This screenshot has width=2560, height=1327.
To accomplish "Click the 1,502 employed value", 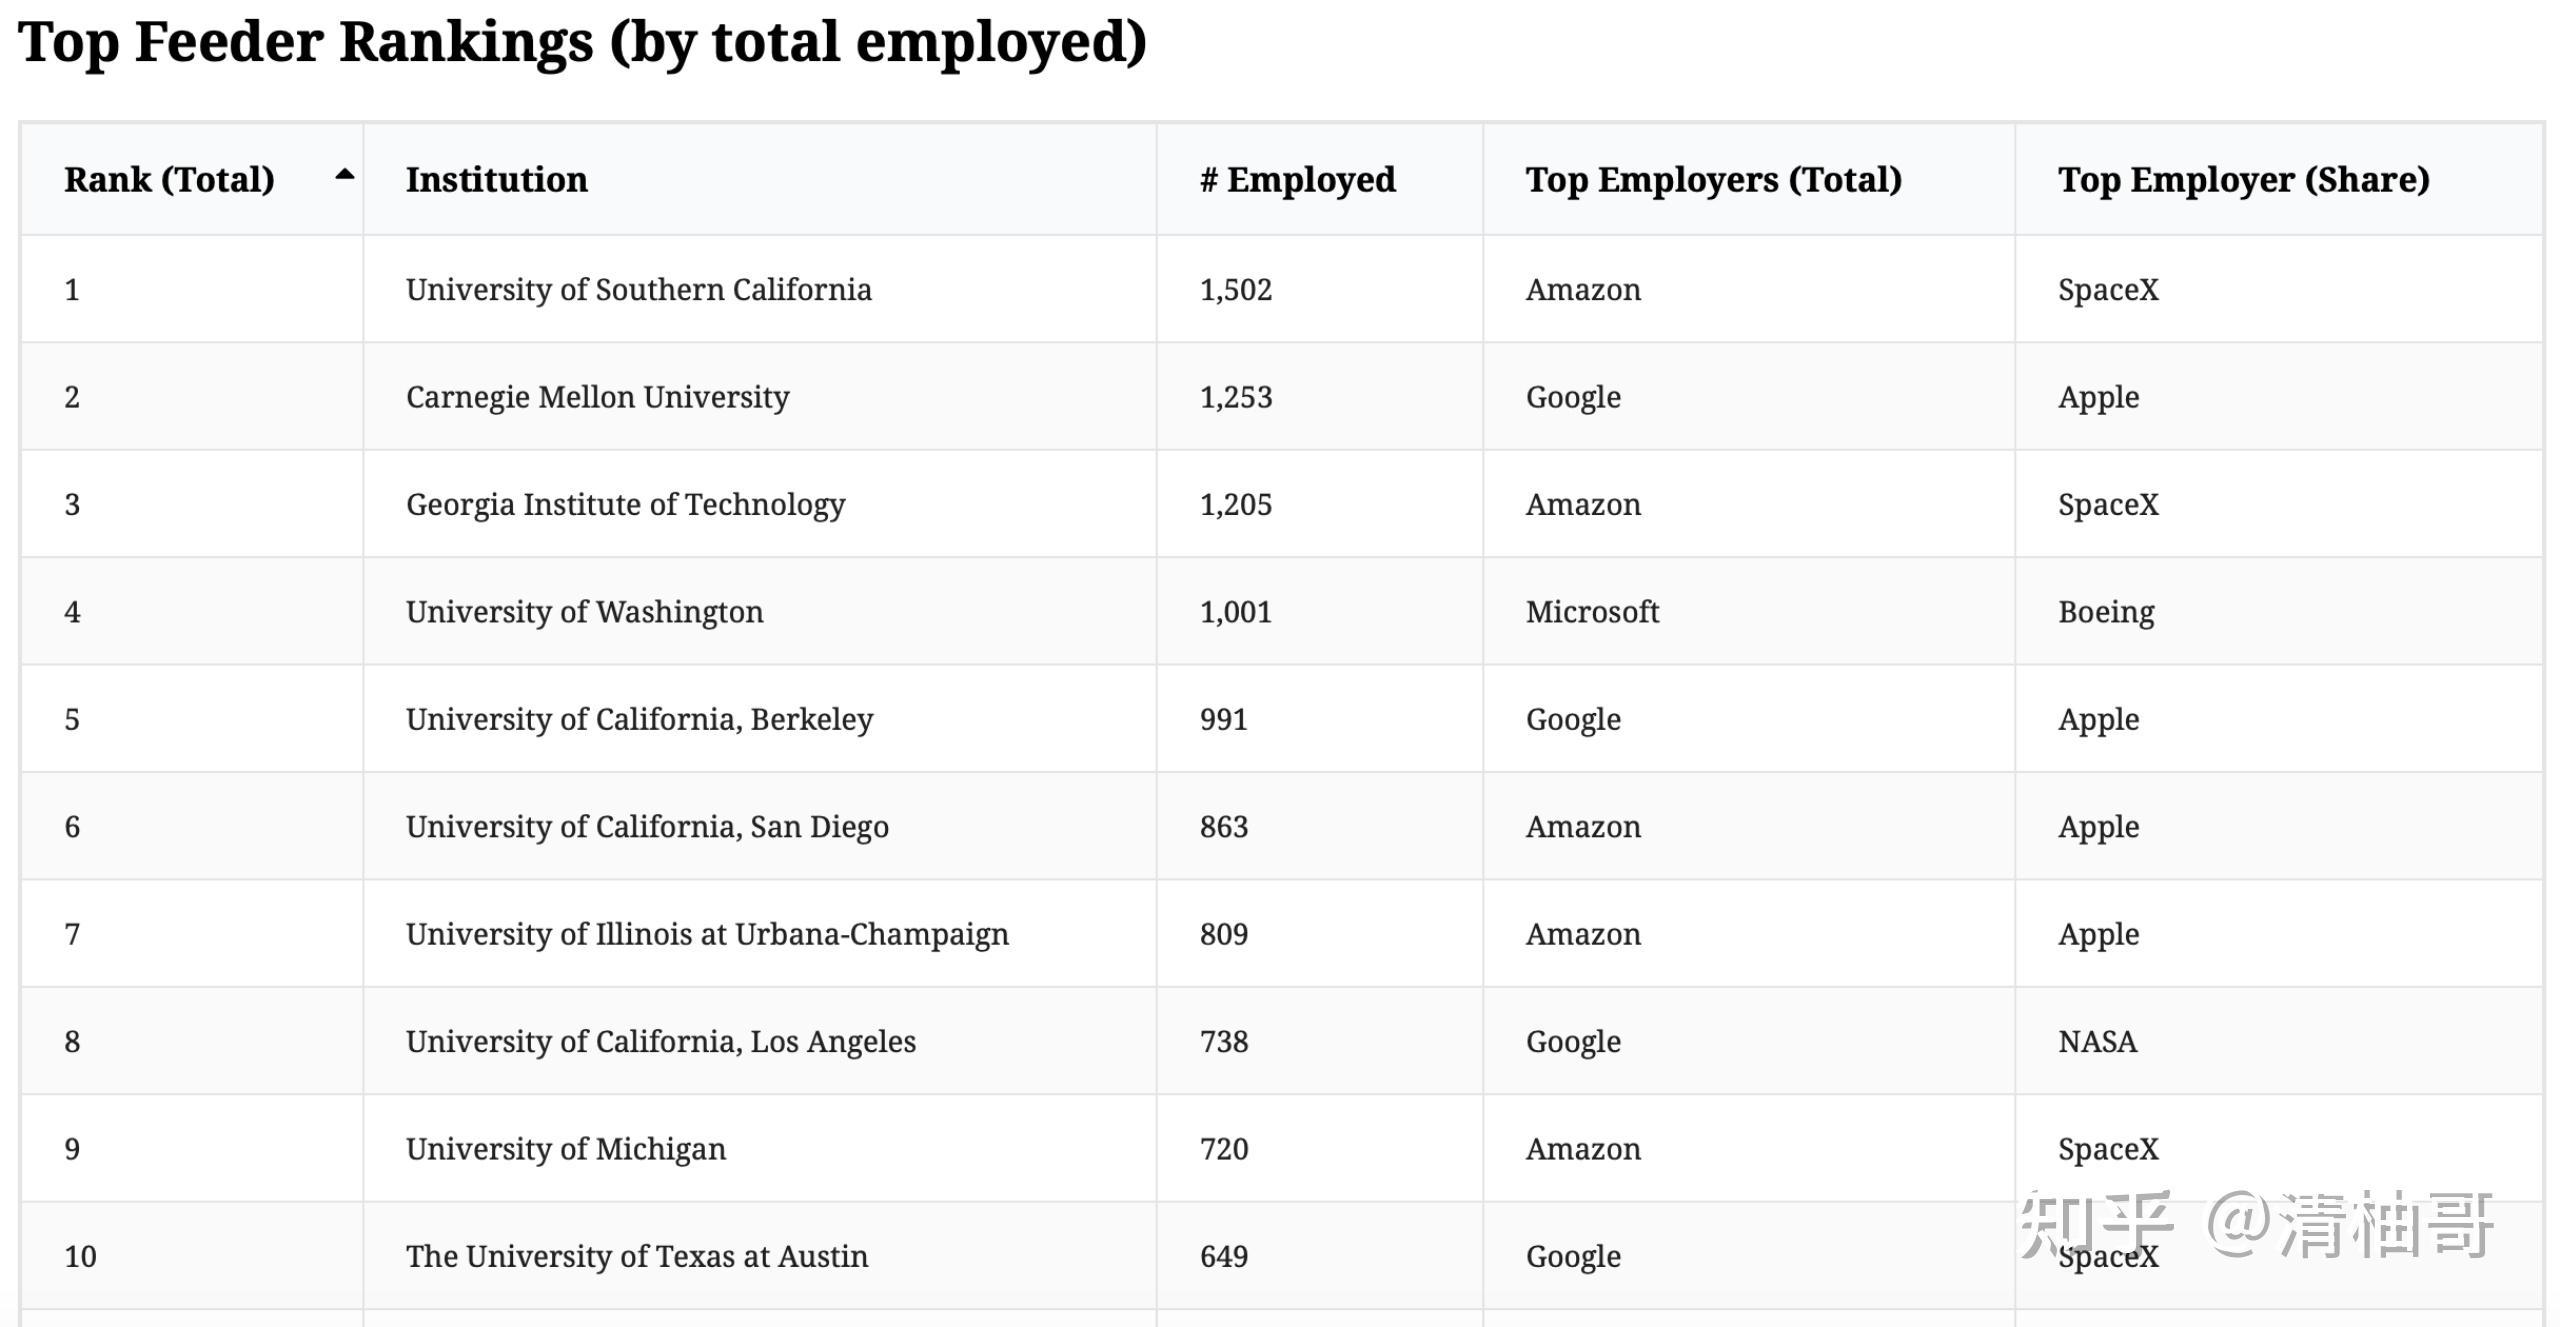I will click(1236, 290).
